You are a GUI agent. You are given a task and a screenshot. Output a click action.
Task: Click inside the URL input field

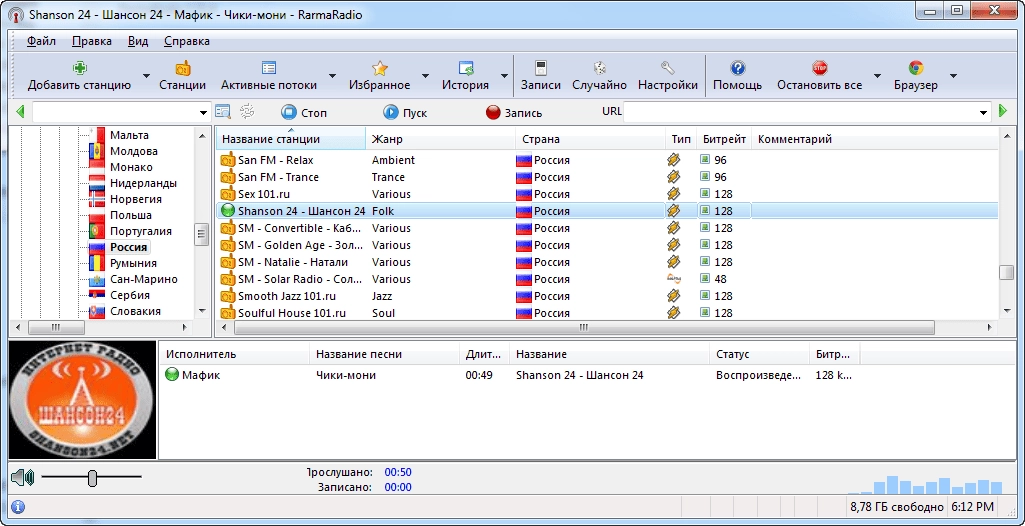pos(801,112)
